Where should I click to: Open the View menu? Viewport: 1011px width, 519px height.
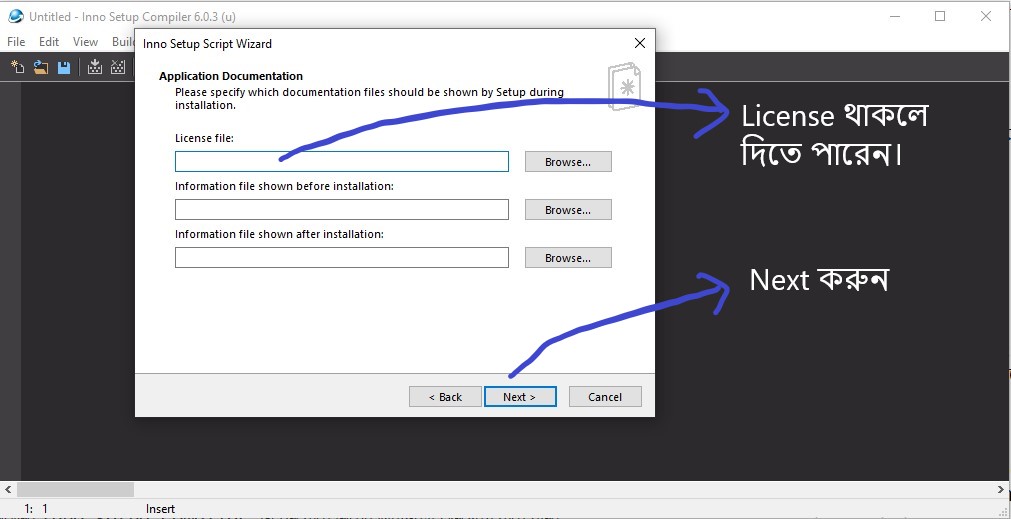tap(85, 42)
